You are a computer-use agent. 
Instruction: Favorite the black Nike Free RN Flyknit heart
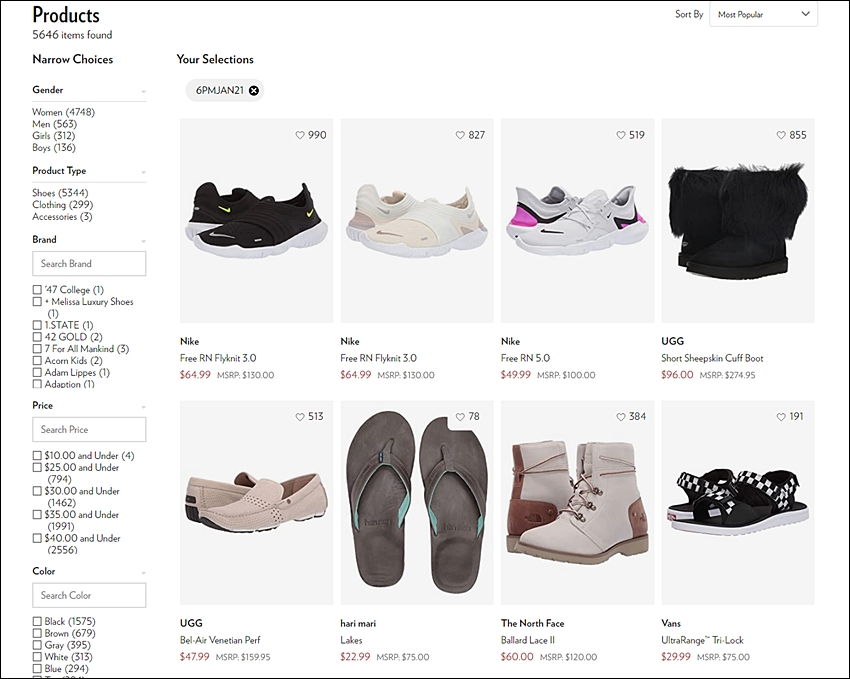[301, 135]
